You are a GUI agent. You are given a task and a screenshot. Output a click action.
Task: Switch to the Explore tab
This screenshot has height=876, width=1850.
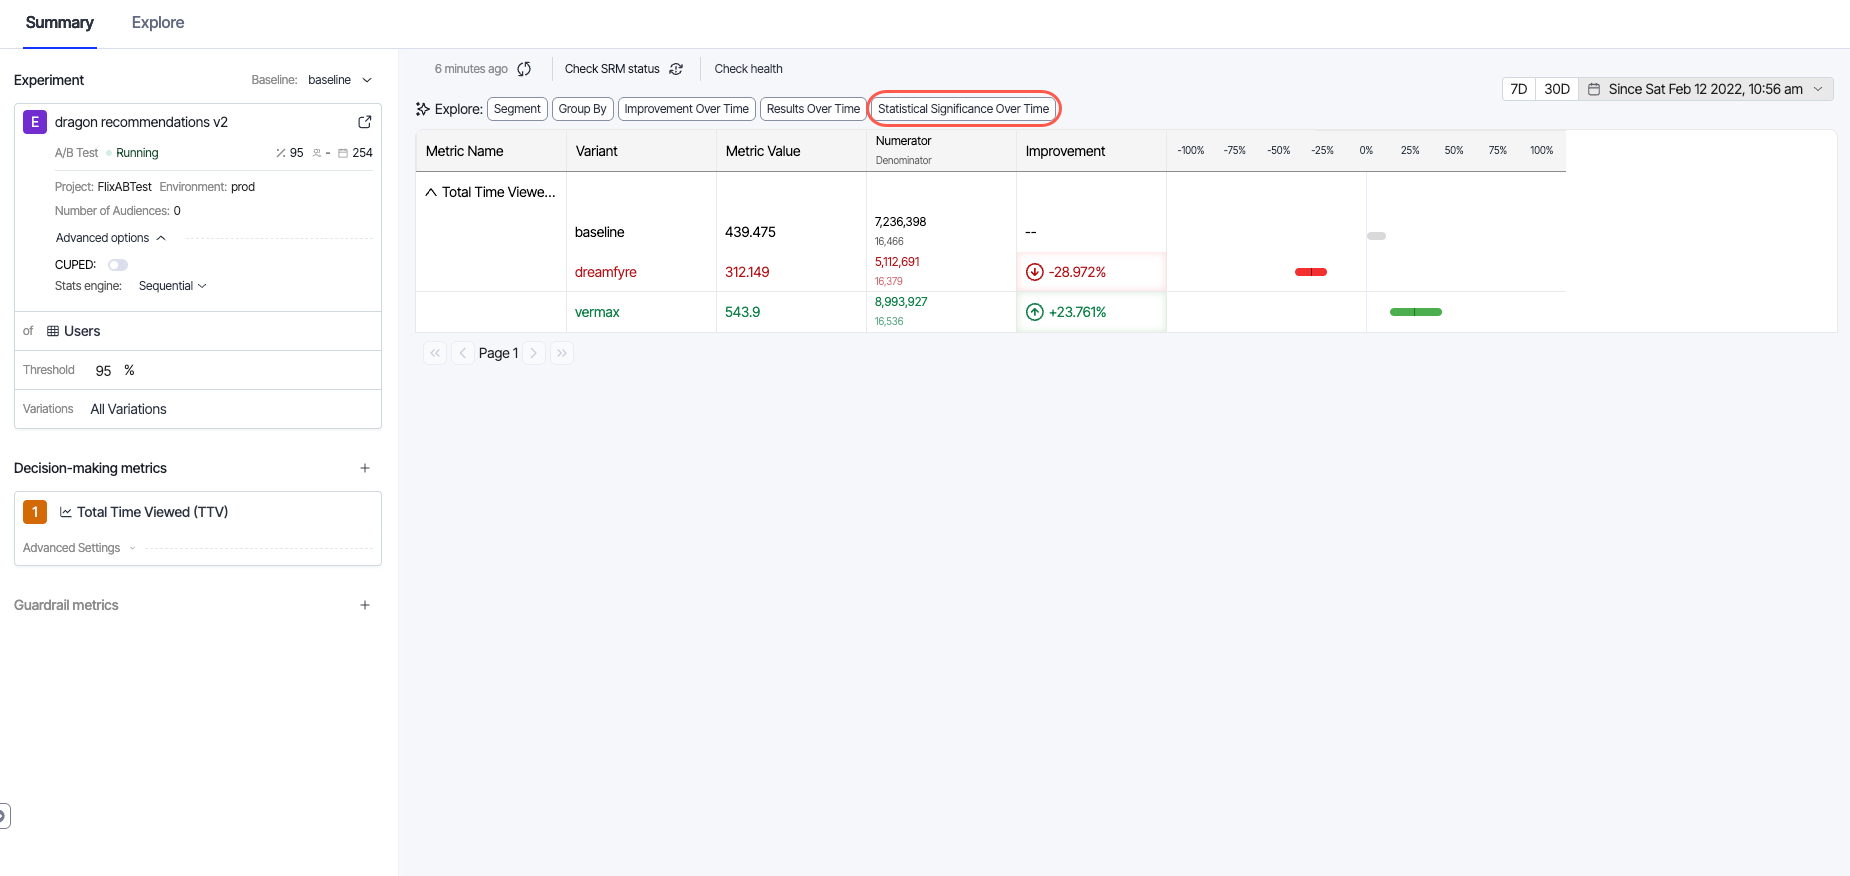pyautogui.click(x=158, y=23)
